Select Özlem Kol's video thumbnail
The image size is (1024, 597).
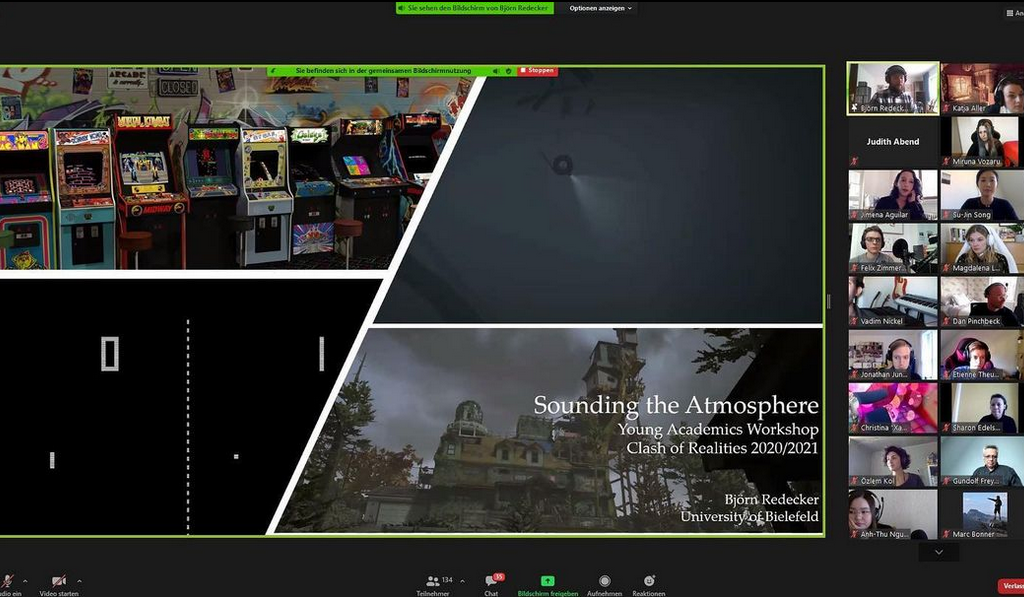point(893,461)
